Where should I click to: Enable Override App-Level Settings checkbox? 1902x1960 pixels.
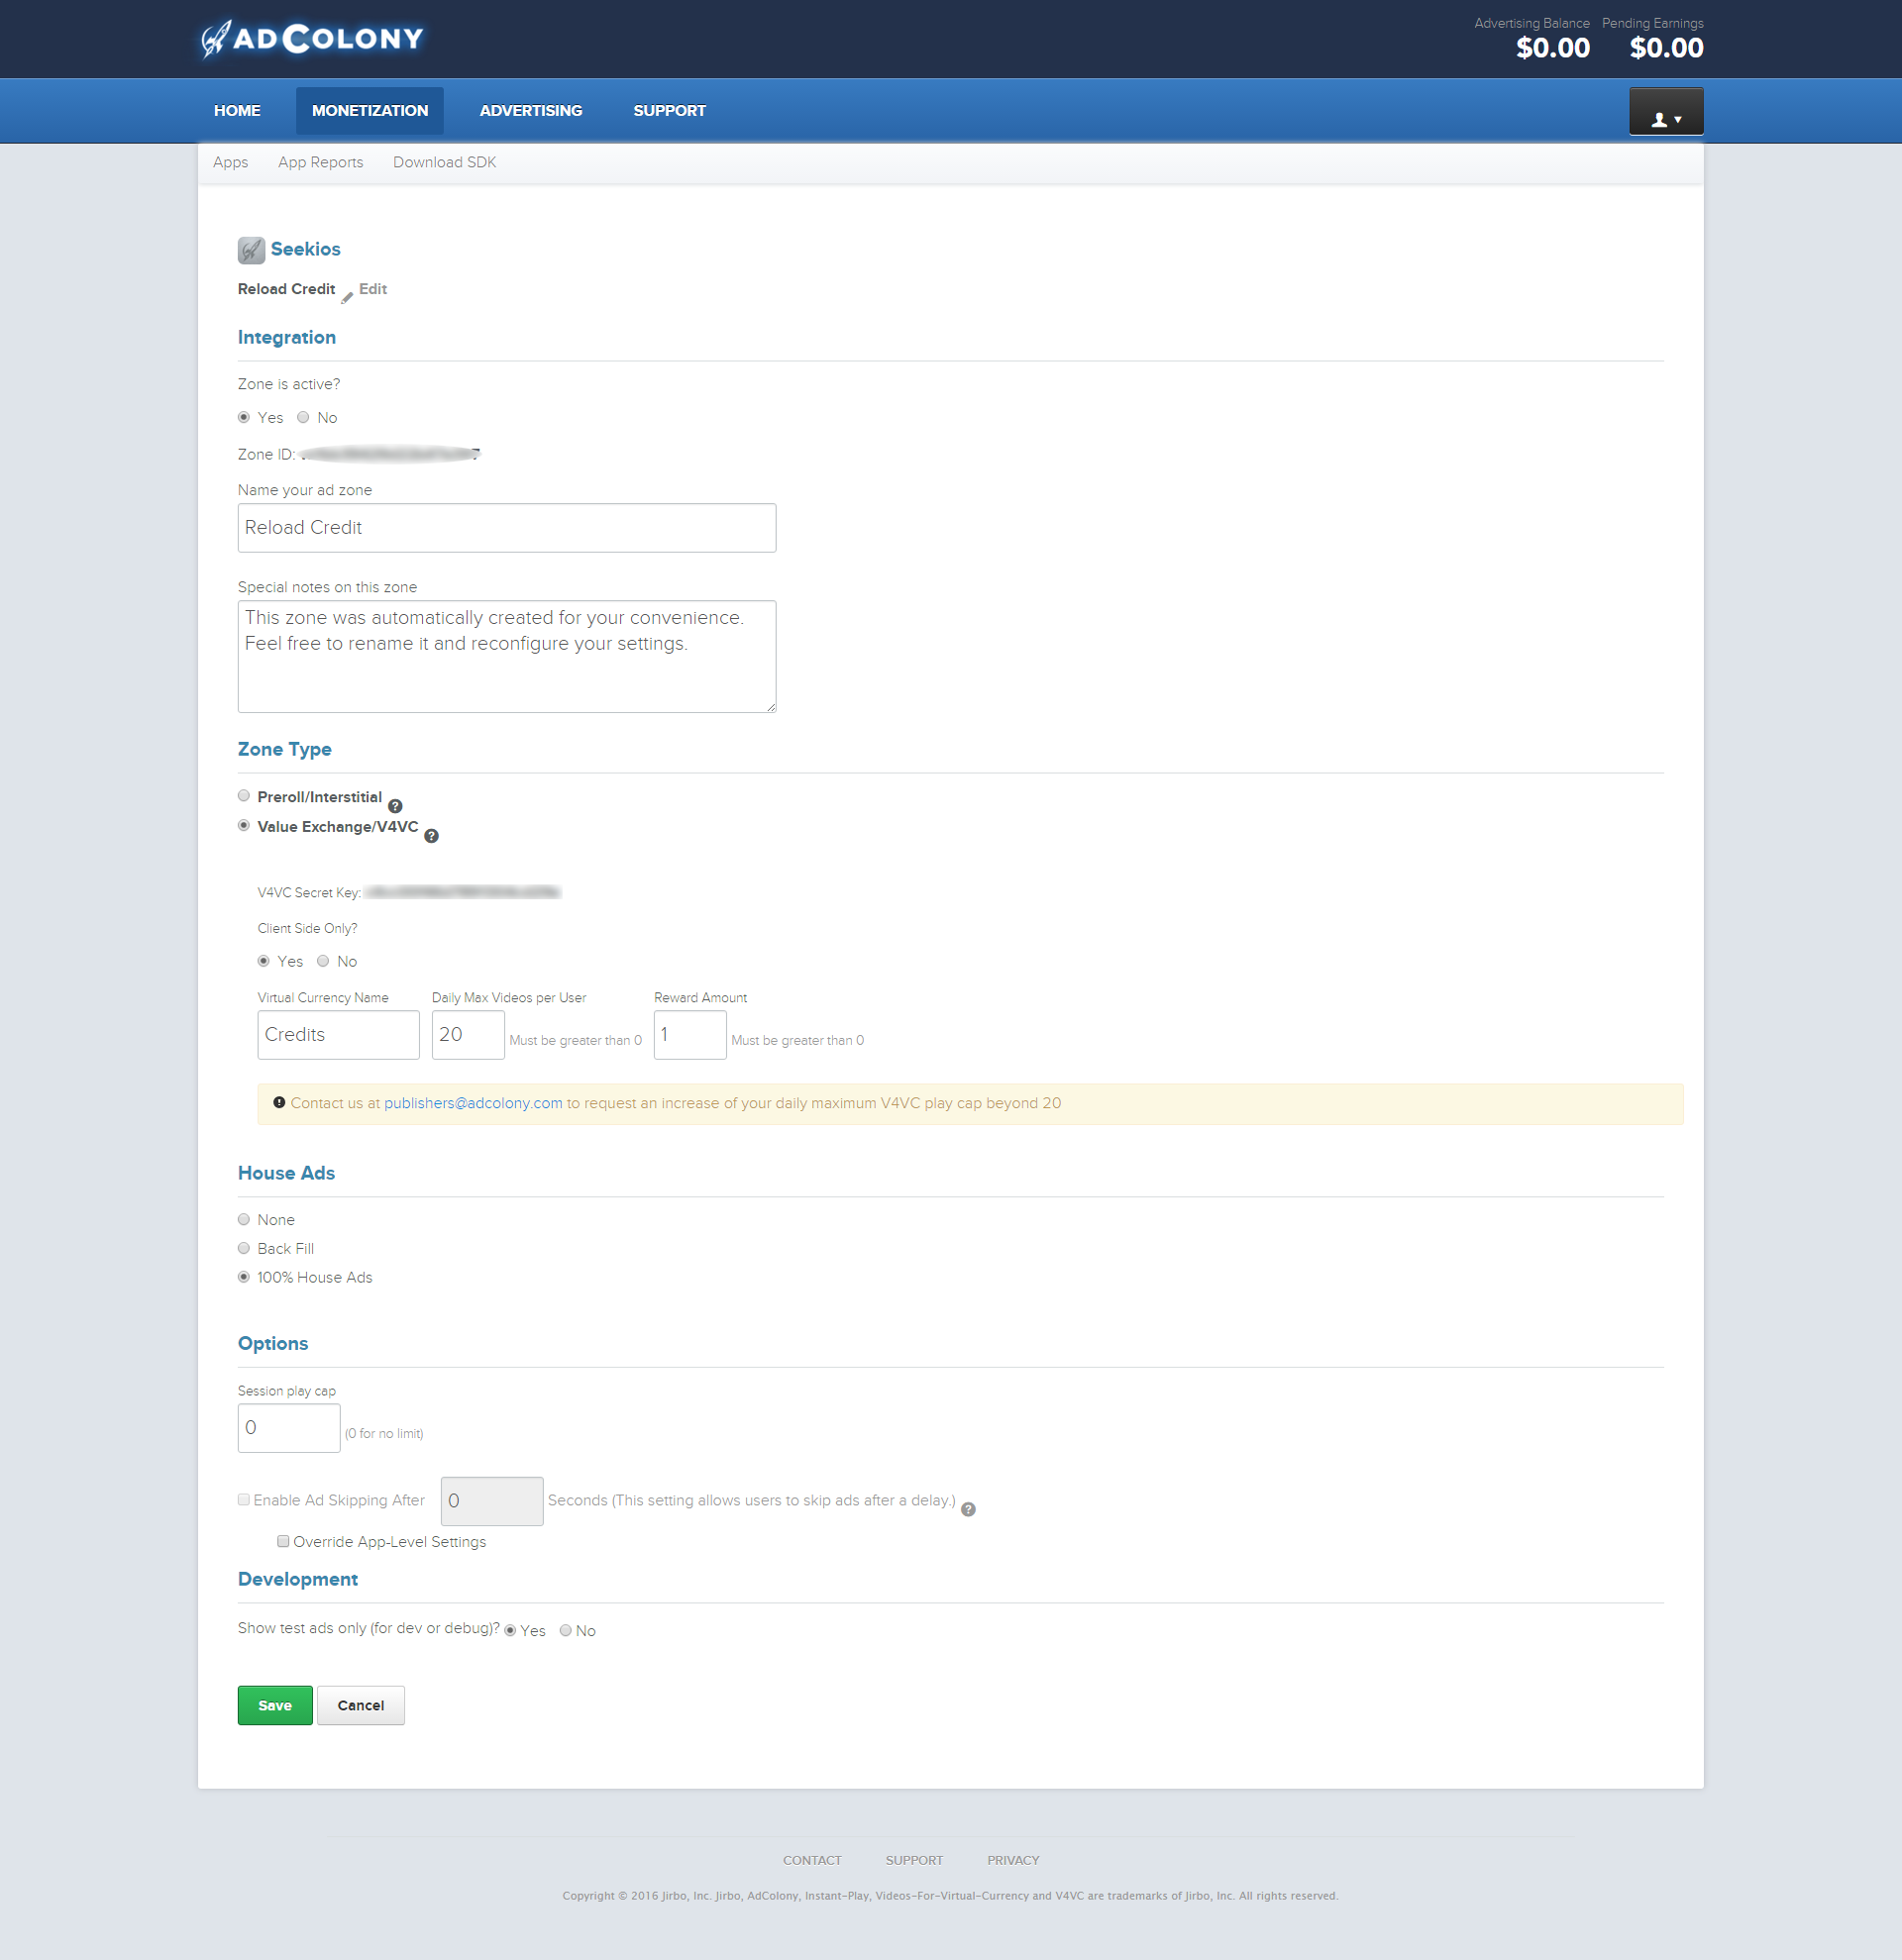click(283, 1541)
